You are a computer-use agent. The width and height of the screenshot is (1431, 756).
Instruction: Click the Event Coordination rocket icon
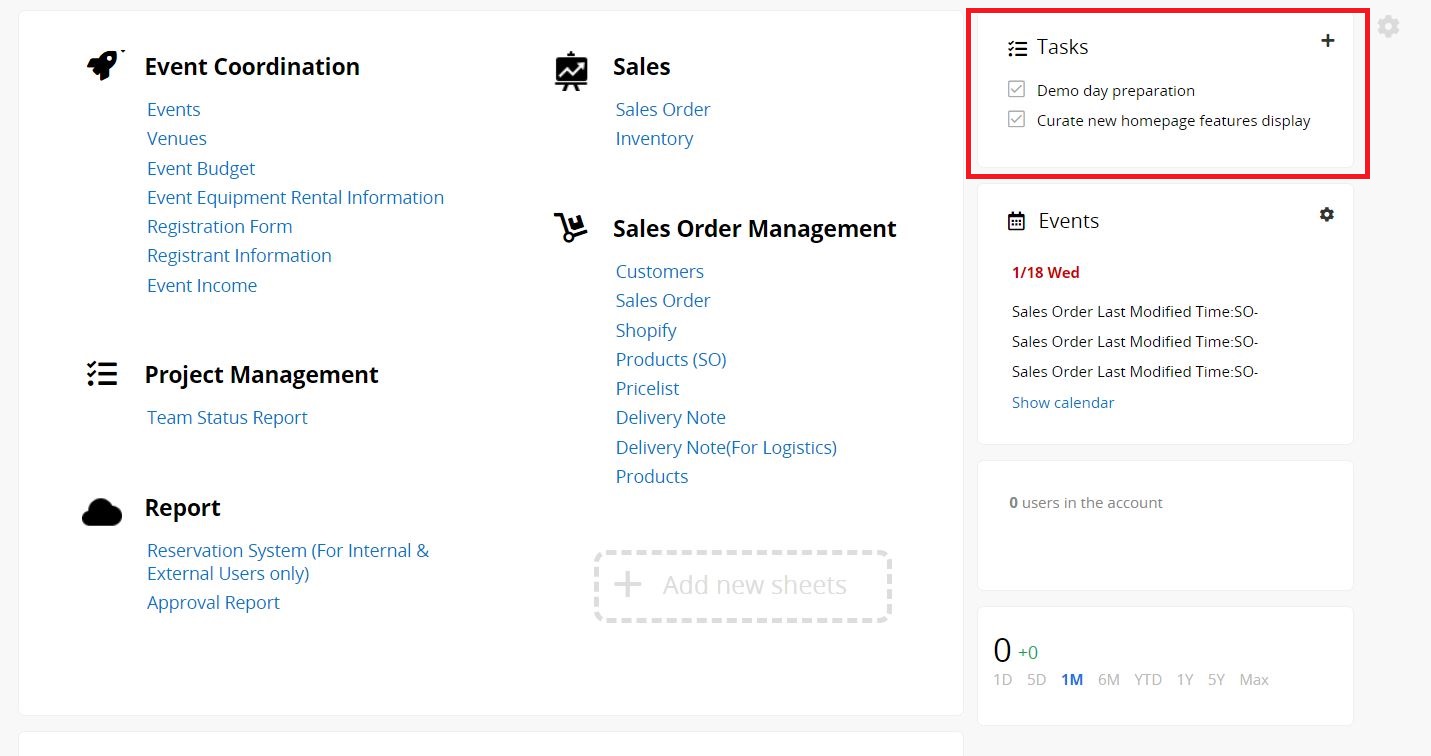[x=104, y=66]
